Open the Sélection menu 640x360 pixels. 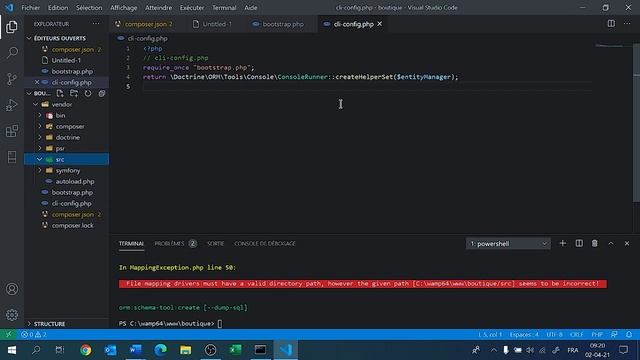coord(89,7)
